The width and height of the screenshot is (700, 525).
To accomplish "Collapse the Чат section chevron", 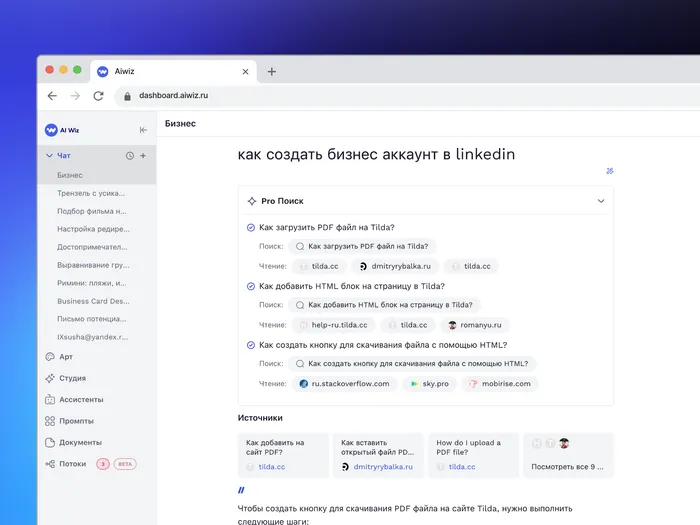I will (x=49, y=156).
